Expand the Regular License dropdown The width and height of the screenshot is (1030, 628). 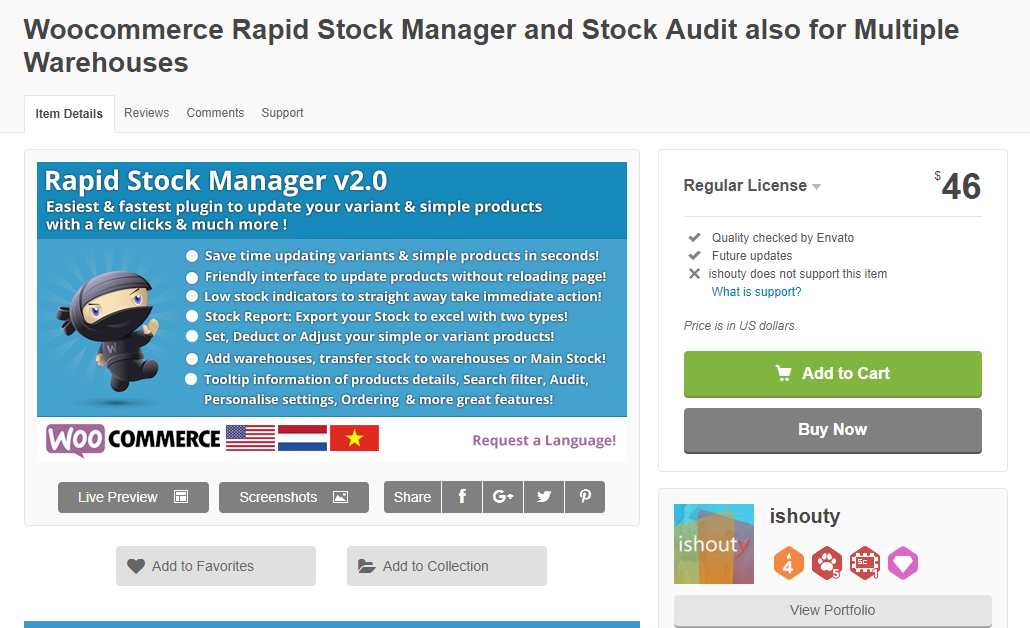[752, 186]
